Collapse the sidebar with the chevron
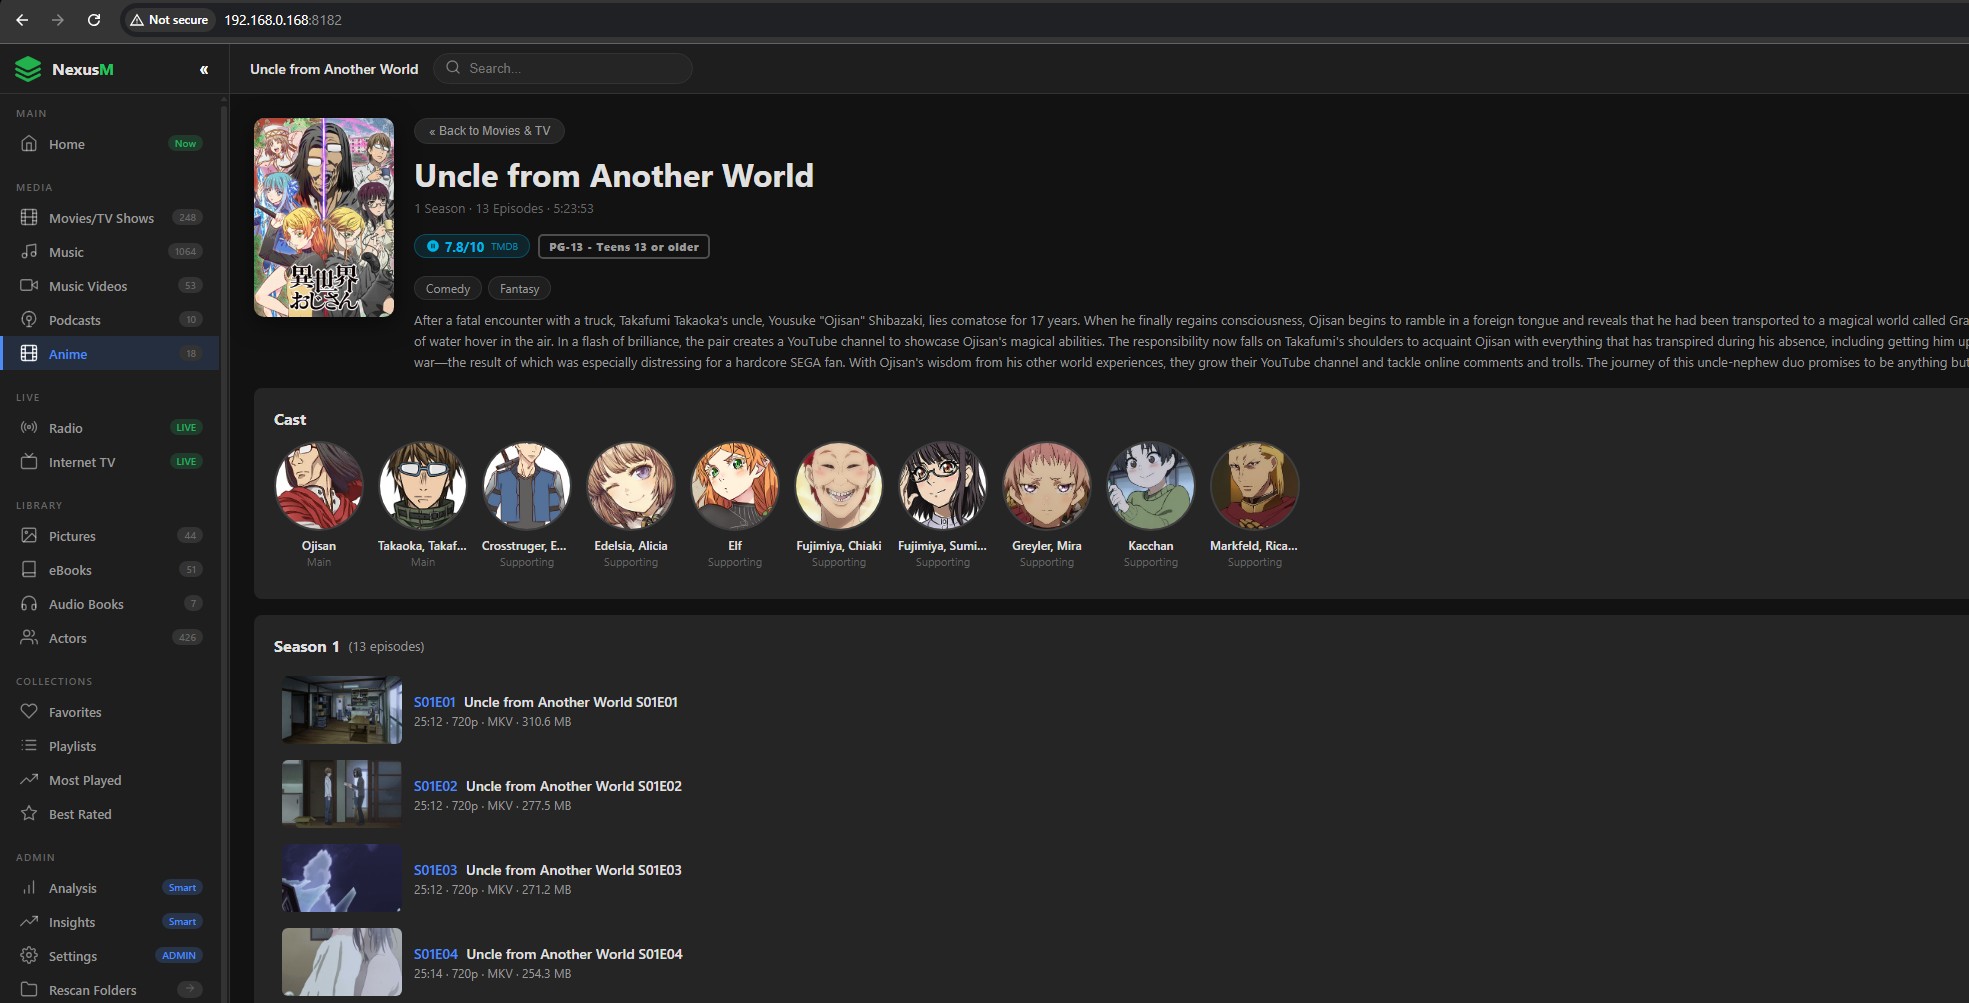This screenshot has width=1969, height=1003. point(204,69)
